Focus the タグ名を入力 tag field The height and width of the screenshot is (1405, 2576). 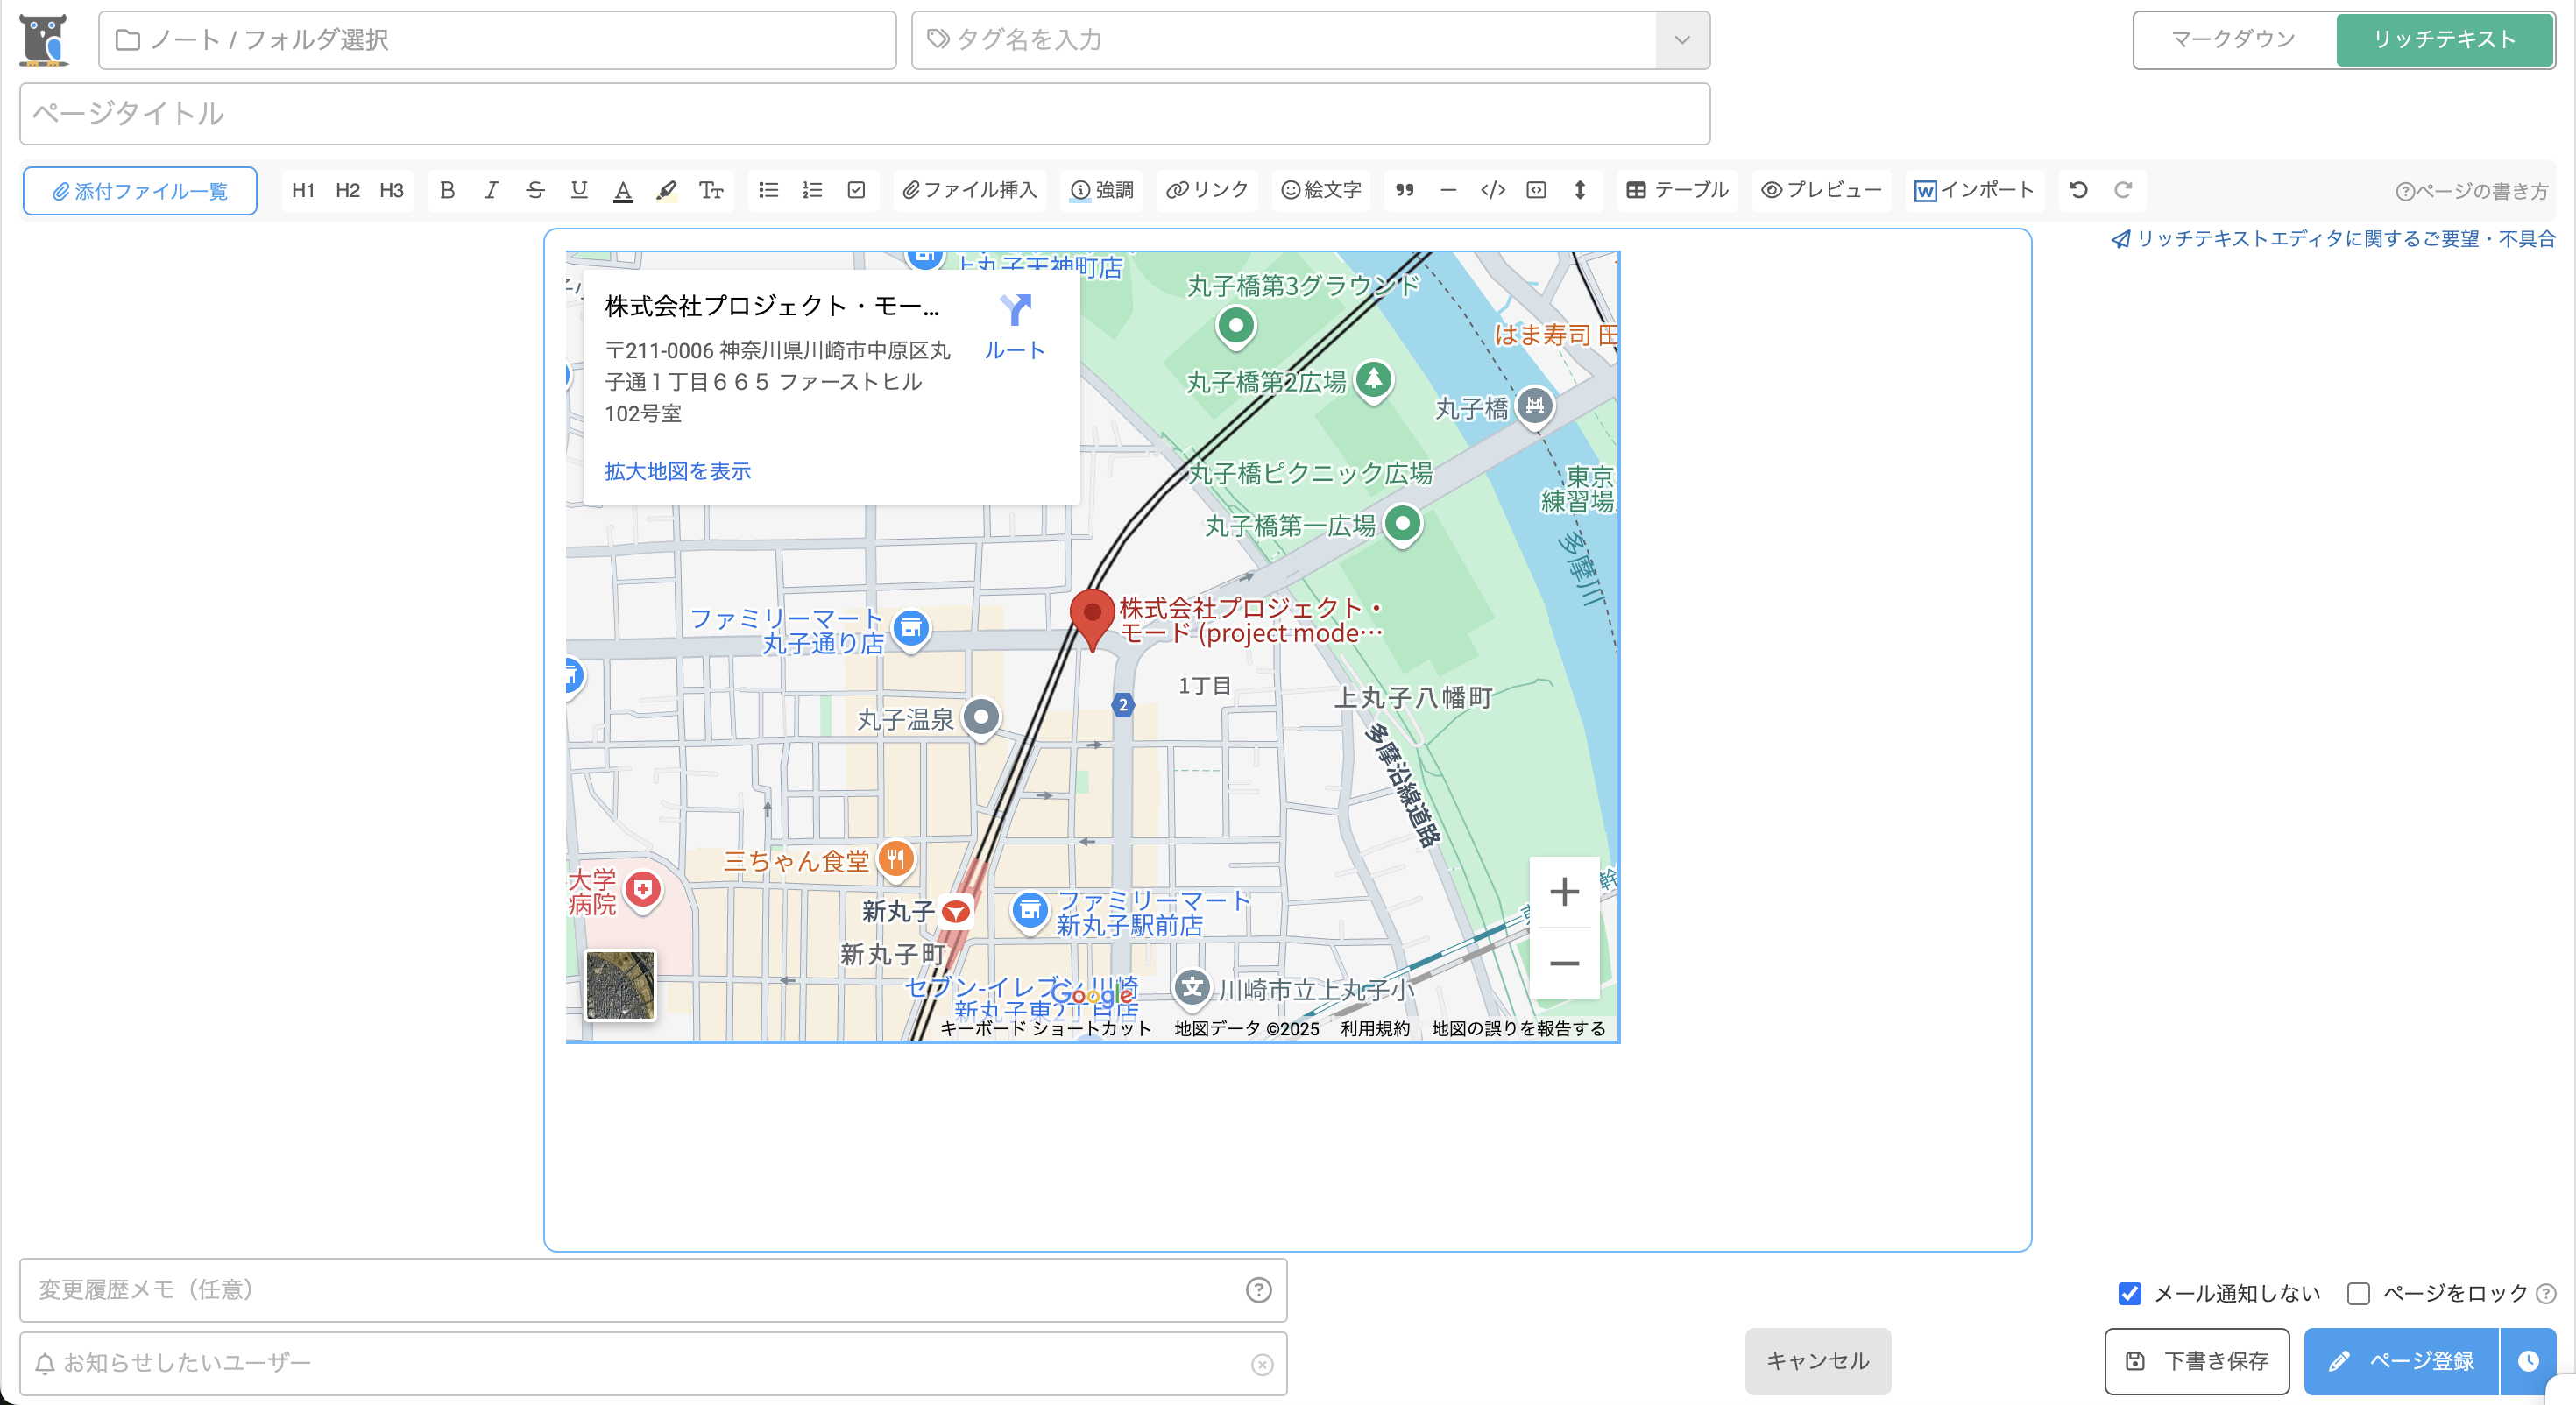tap(1284, 40)
